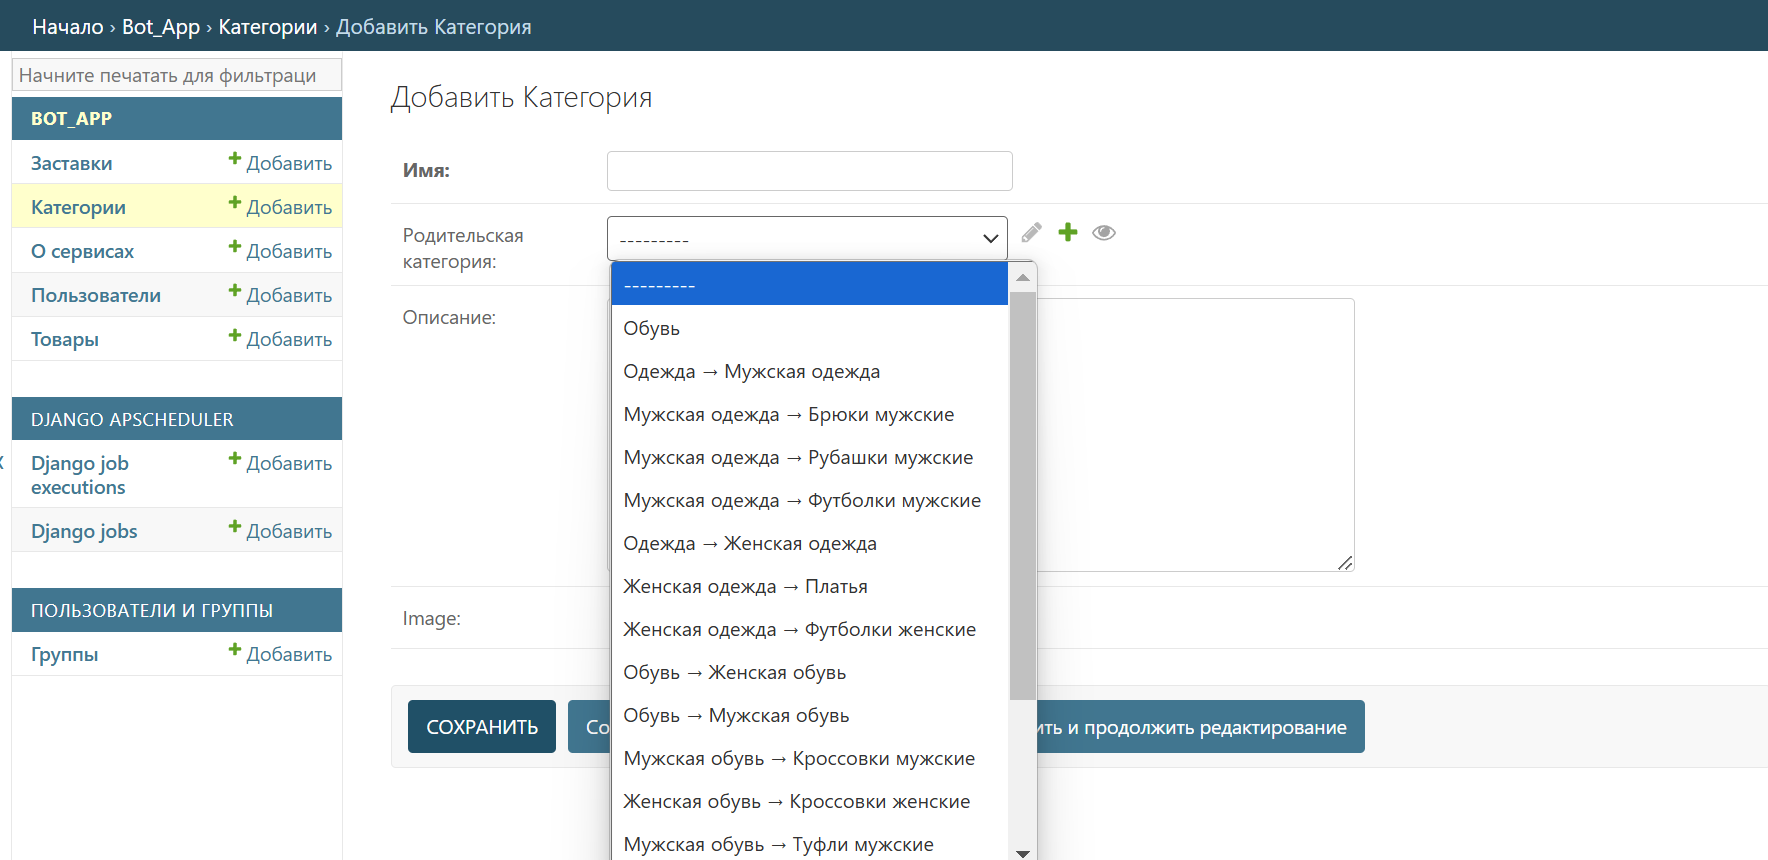
Task: Focus the Имя text field
Action: point(809,171)
